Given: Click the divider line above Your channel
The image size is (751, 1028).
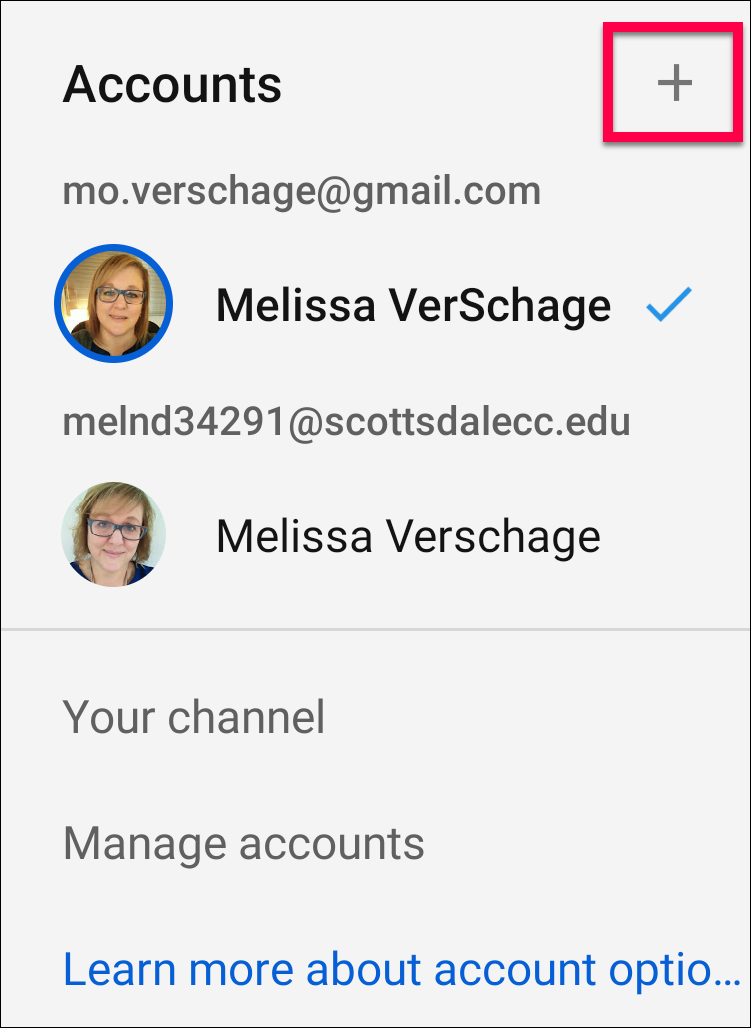Looking at the screenshot, I should pyautogui.click(x=375, y=629).
